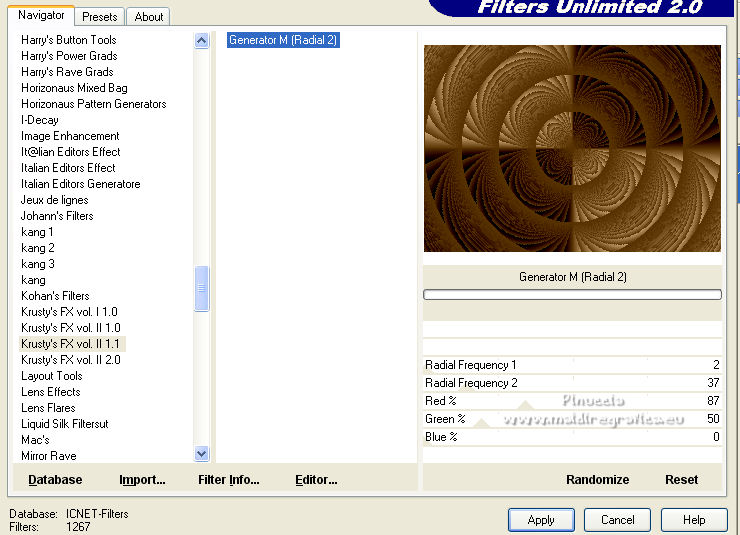Click the progress bar under the filter name

[572, 294]
